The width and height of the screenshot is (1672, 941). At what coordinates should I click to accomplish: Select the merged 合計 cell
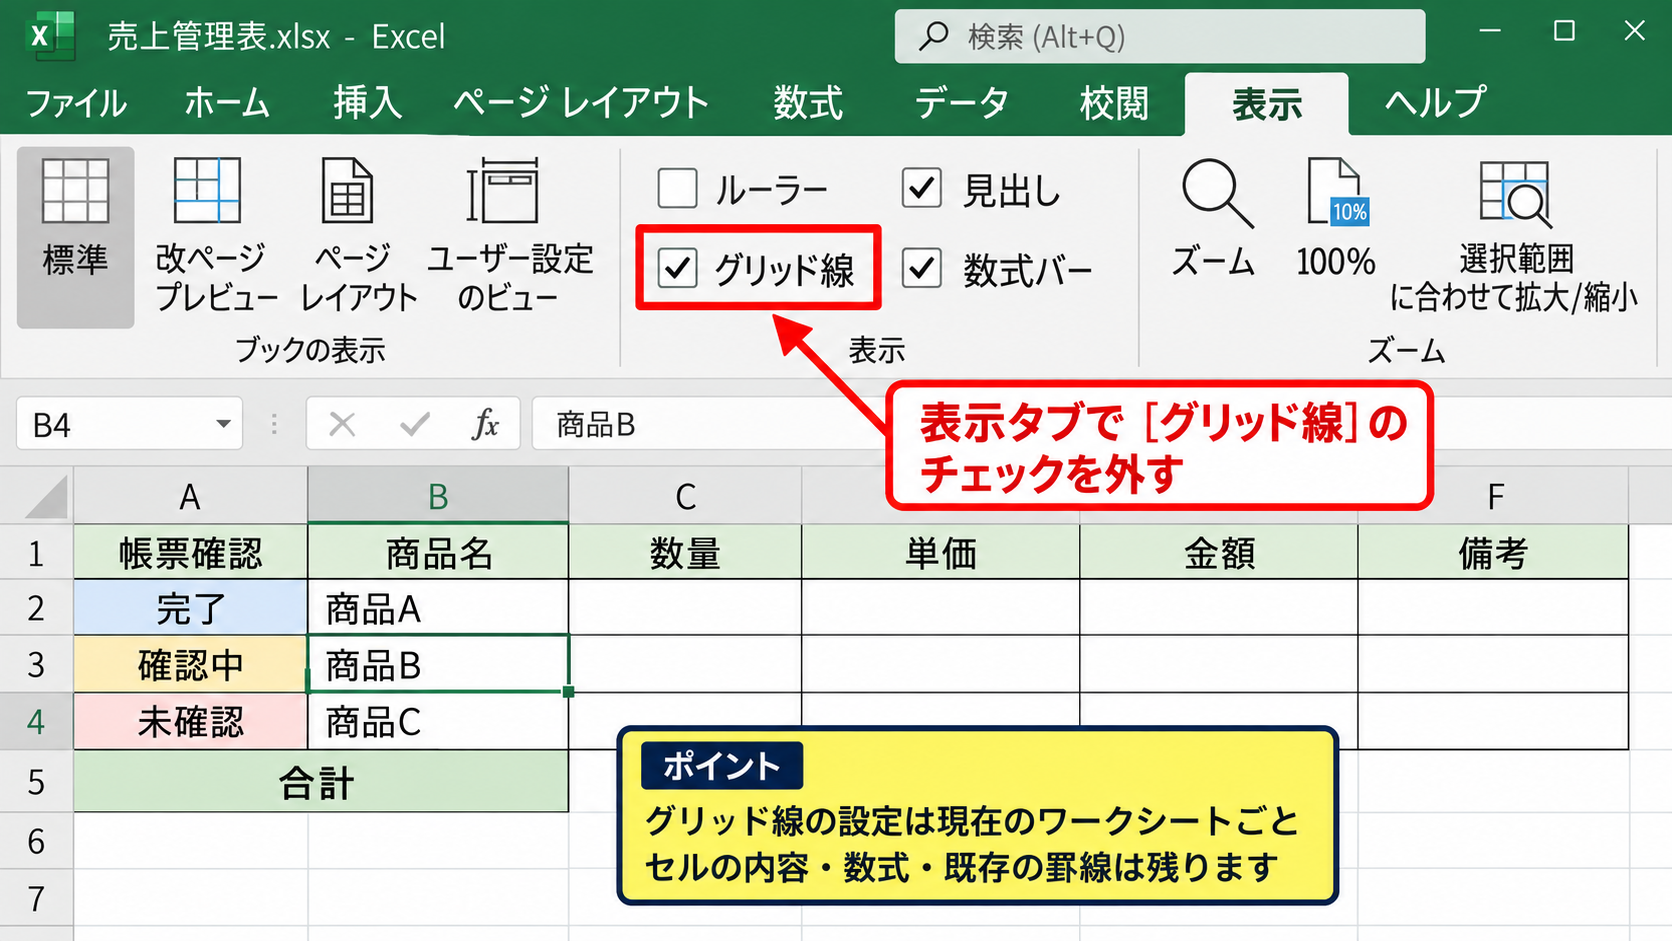[321, 782]
